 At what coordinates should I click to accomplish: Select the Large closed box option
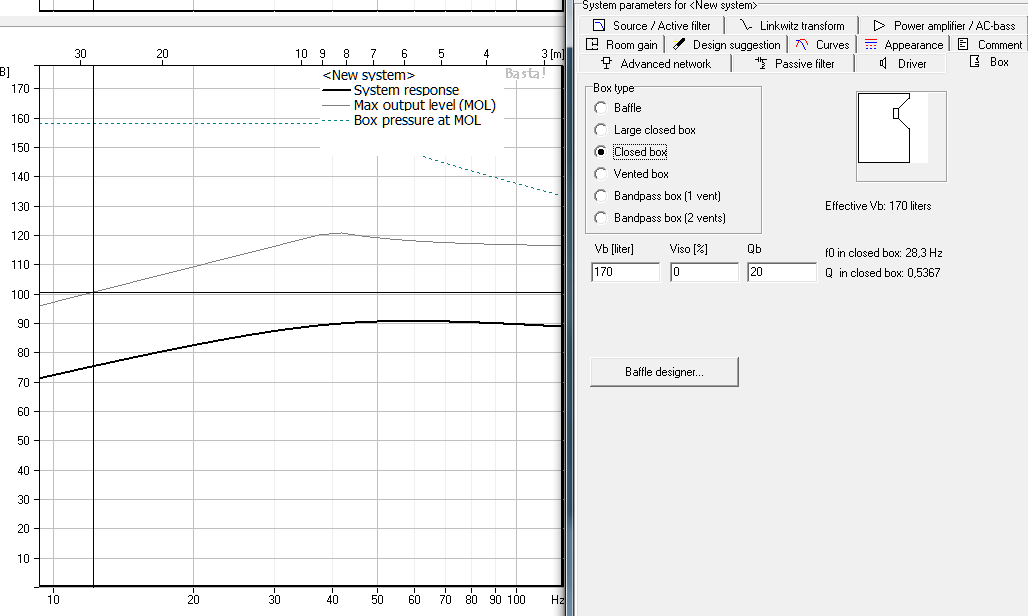click(x=601, y=130)
